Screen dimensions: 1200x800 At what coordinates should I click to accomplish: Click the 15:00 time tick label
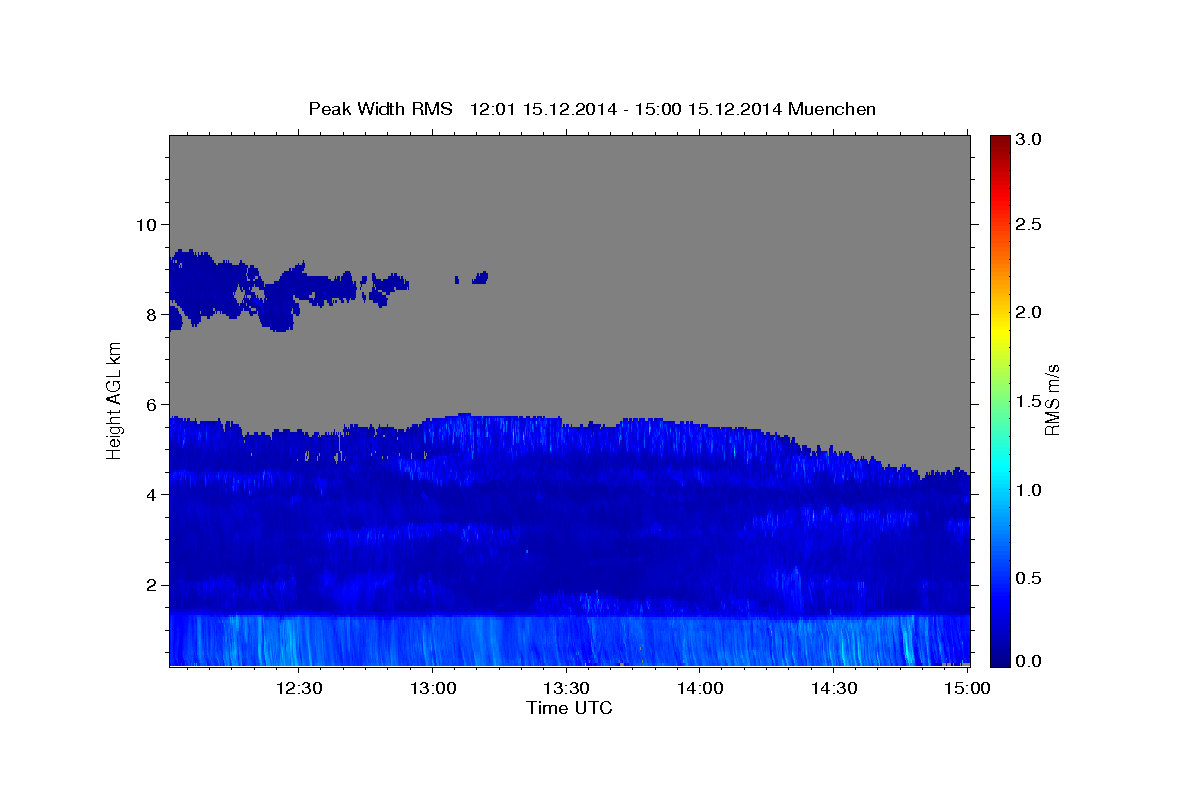pos(968,688)
